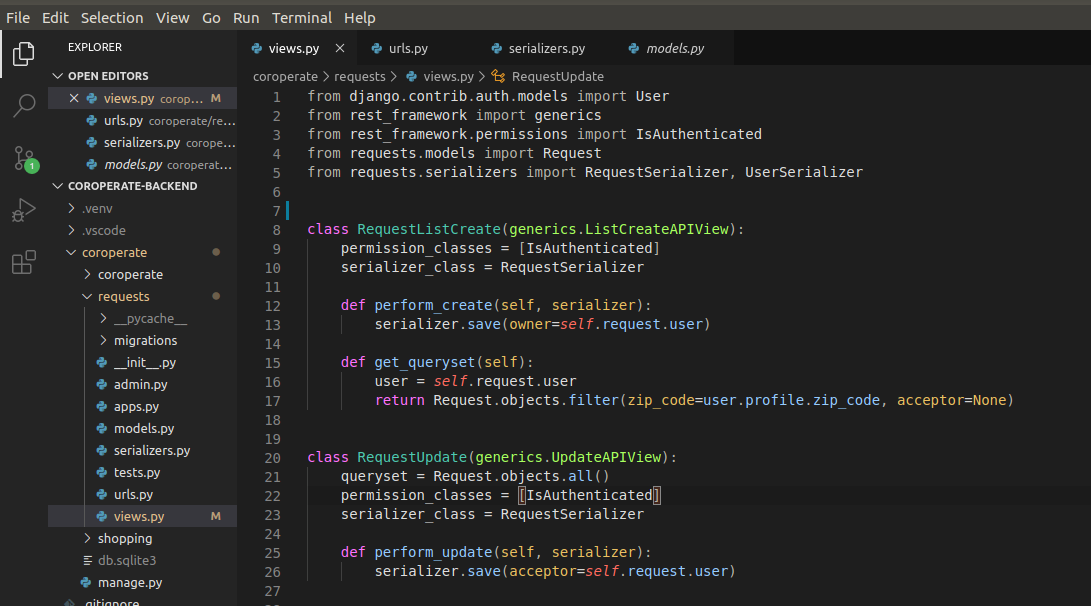Switch to serializers.py editor tab
Viewport: 1091px width, 606px height.
pyautogui.click(x=547, y=48)
